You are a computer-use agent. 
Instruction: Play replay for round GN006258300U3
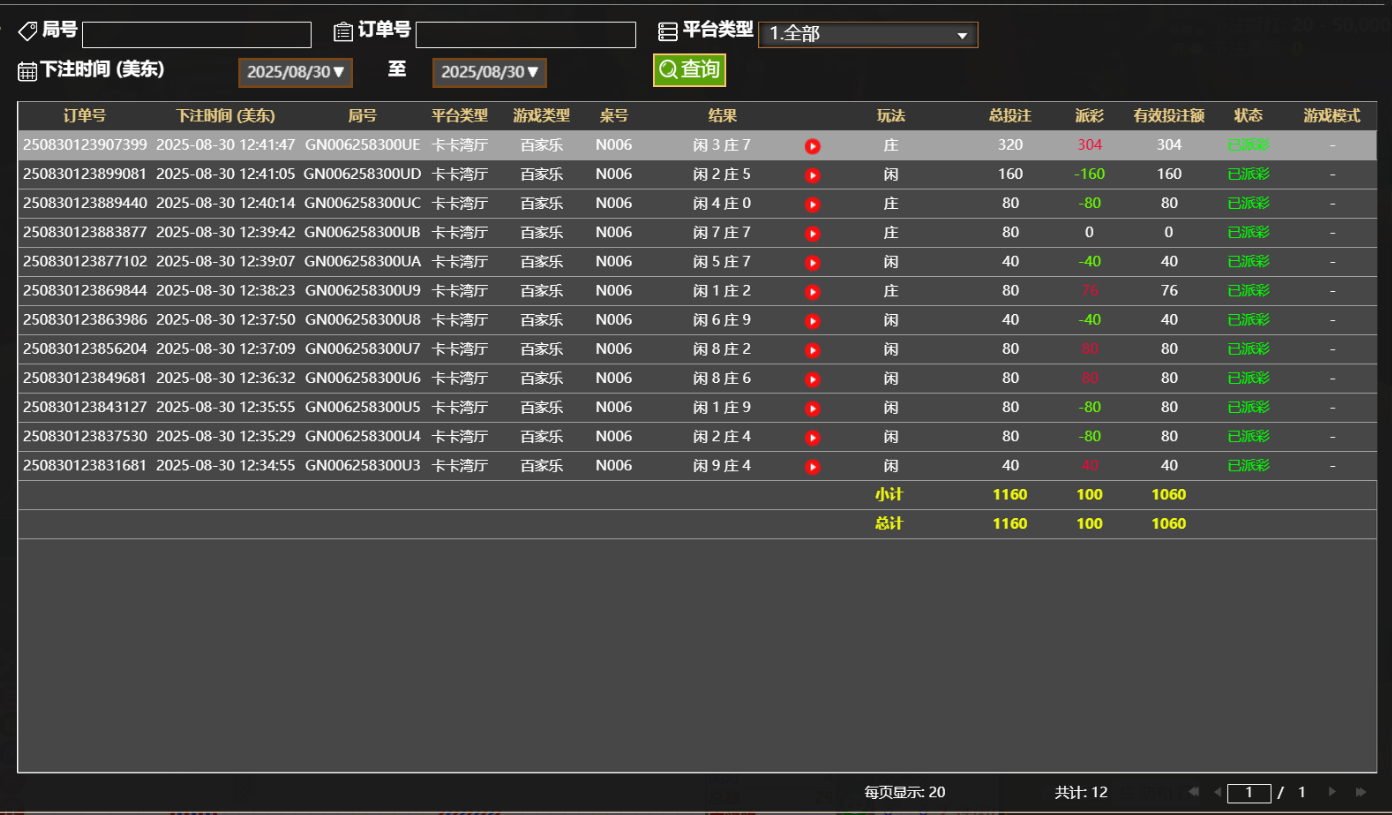[x=812, y=466]
